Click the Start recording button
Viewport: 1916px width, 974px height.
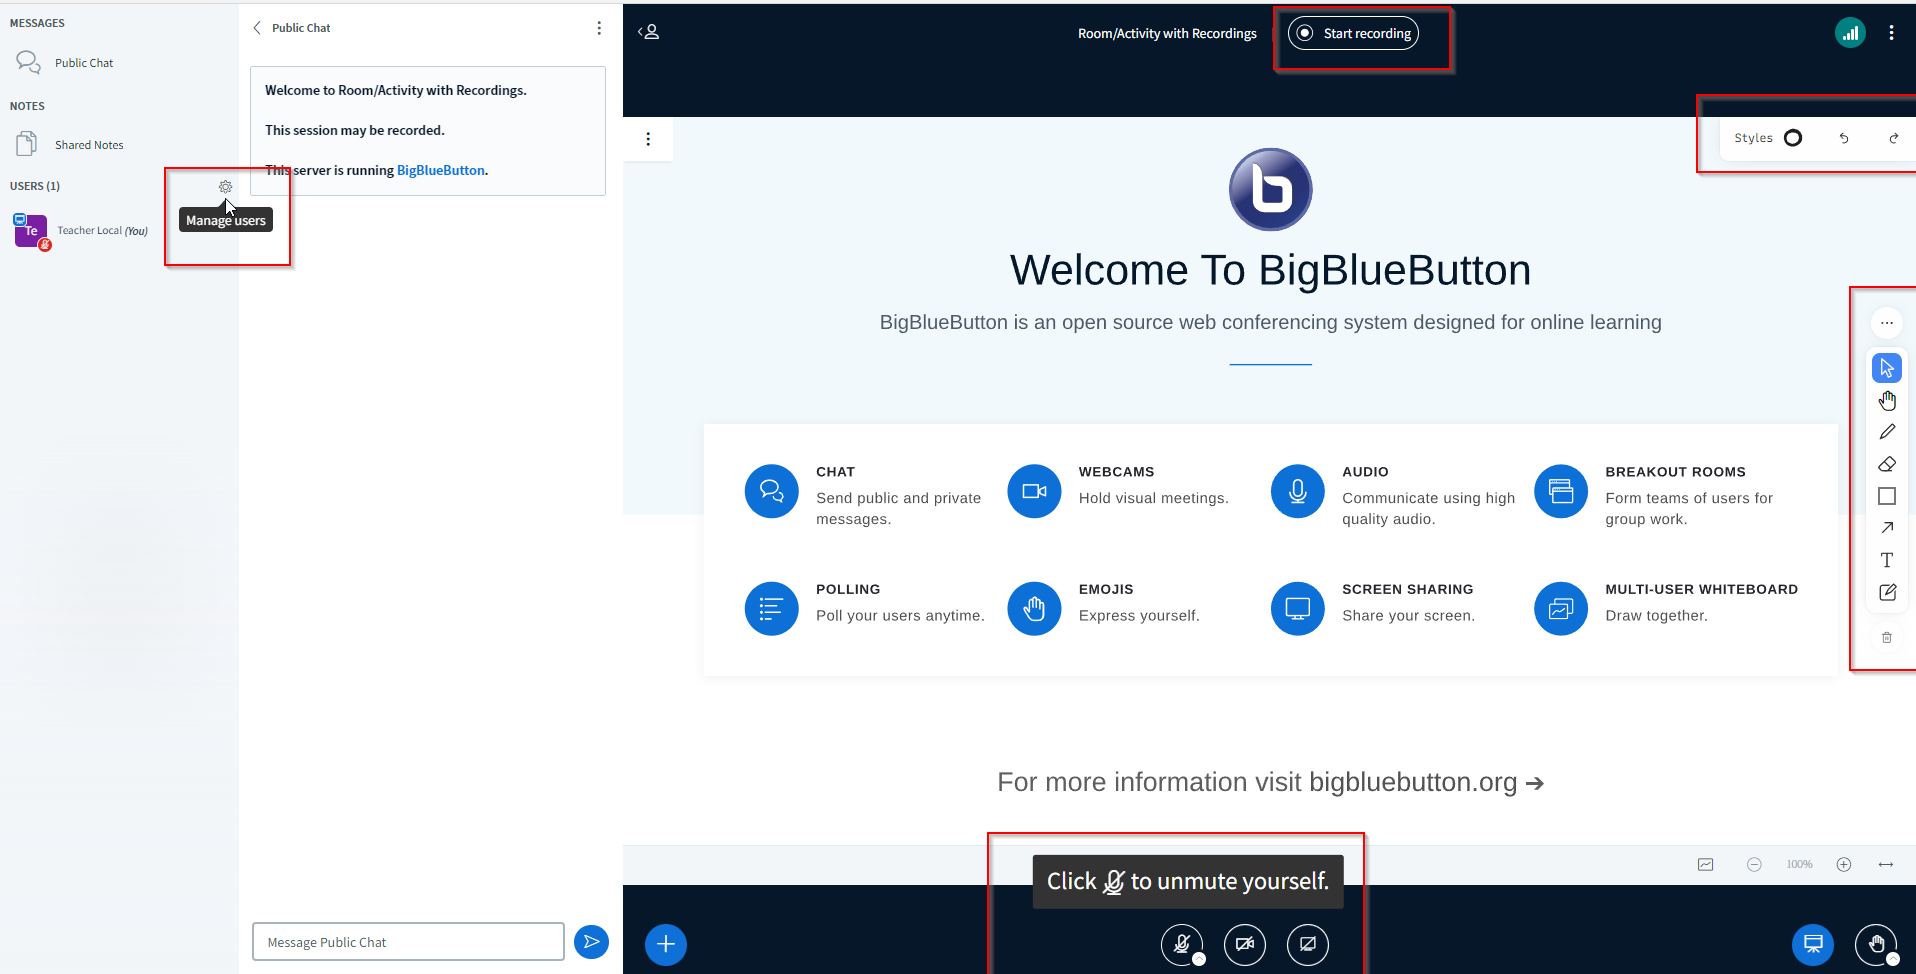tap(1353, 33)
